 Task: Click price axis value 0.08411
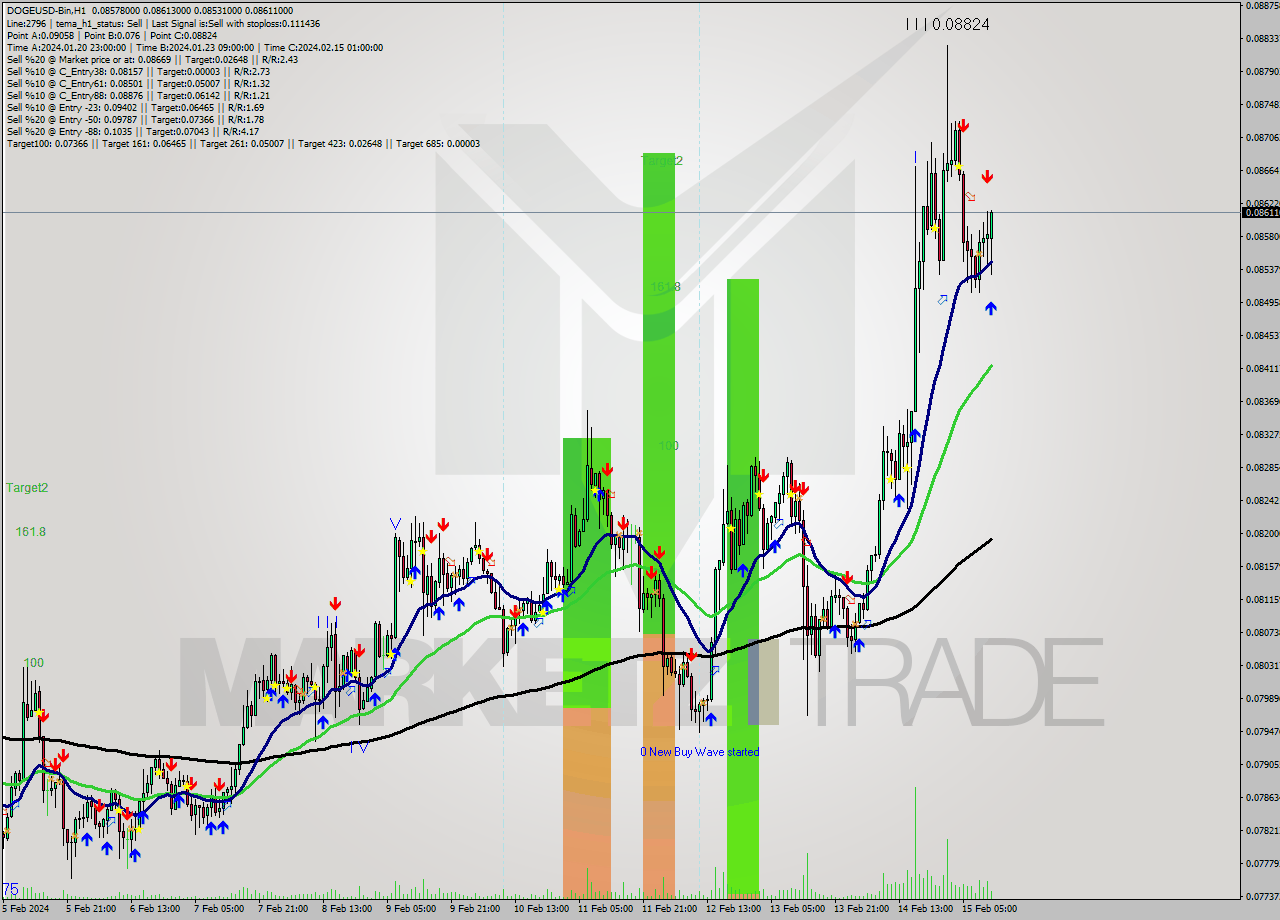point(1262,368)
